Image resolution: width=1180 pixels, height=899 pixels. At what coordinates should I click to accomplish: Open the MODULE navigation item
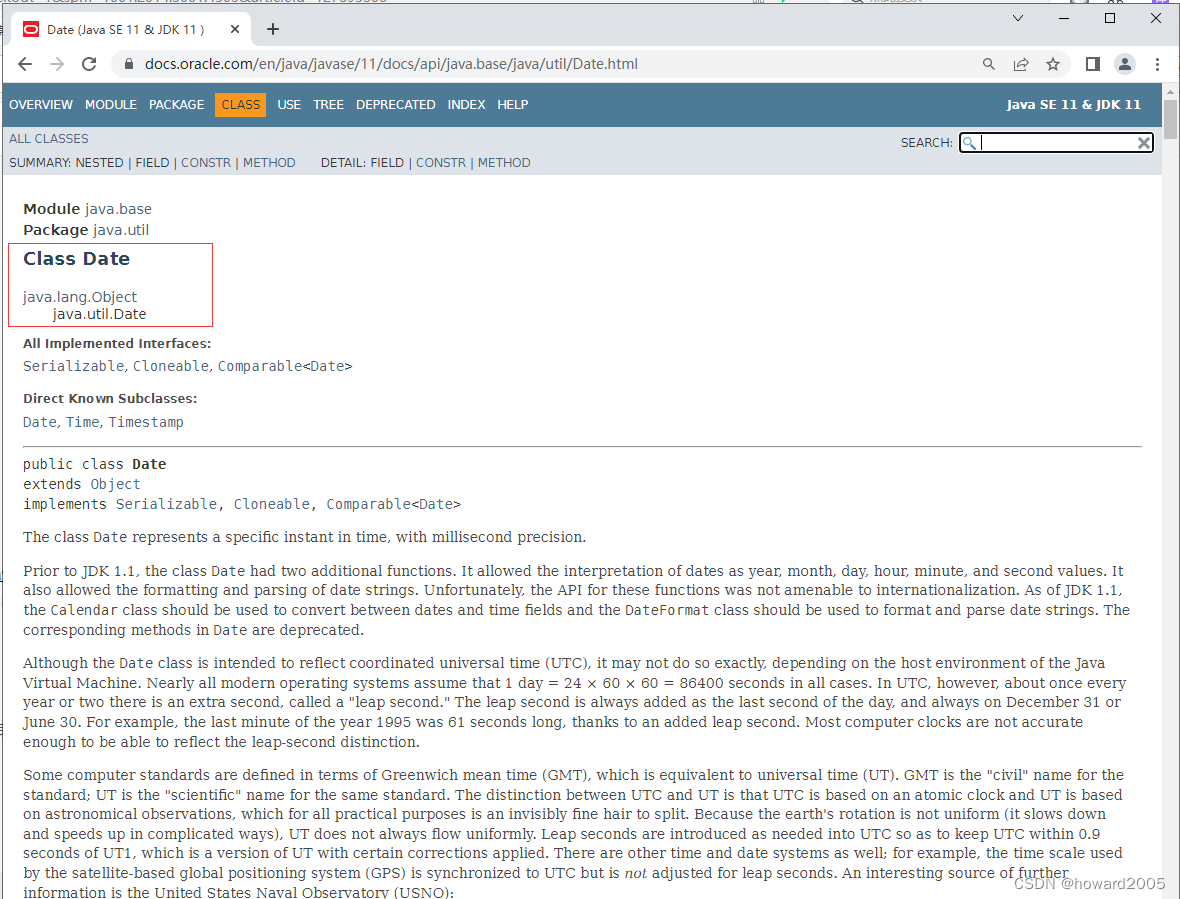point(111,105)
